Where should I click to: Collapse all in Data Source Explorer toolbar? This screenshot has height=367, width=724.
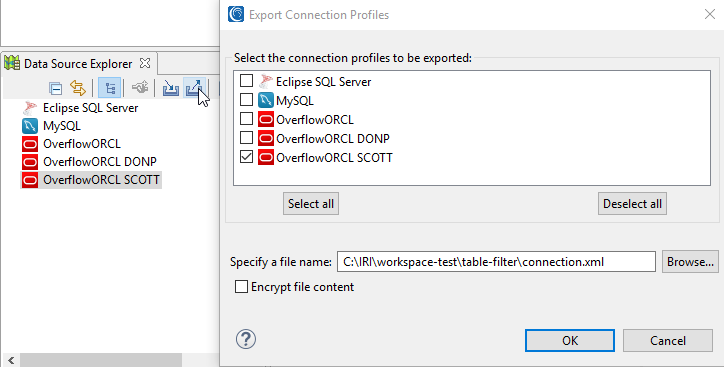click(55, 88)
